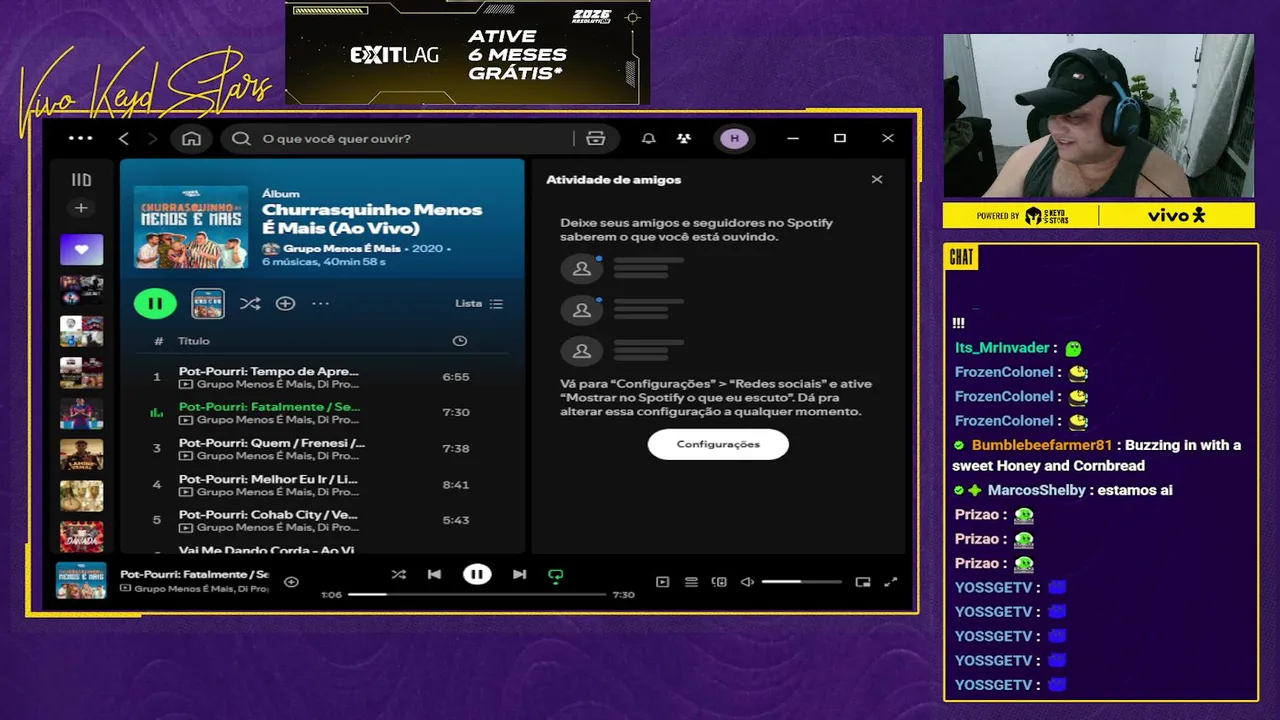
Task: Pause the album with green button
Action: (155, 303)
